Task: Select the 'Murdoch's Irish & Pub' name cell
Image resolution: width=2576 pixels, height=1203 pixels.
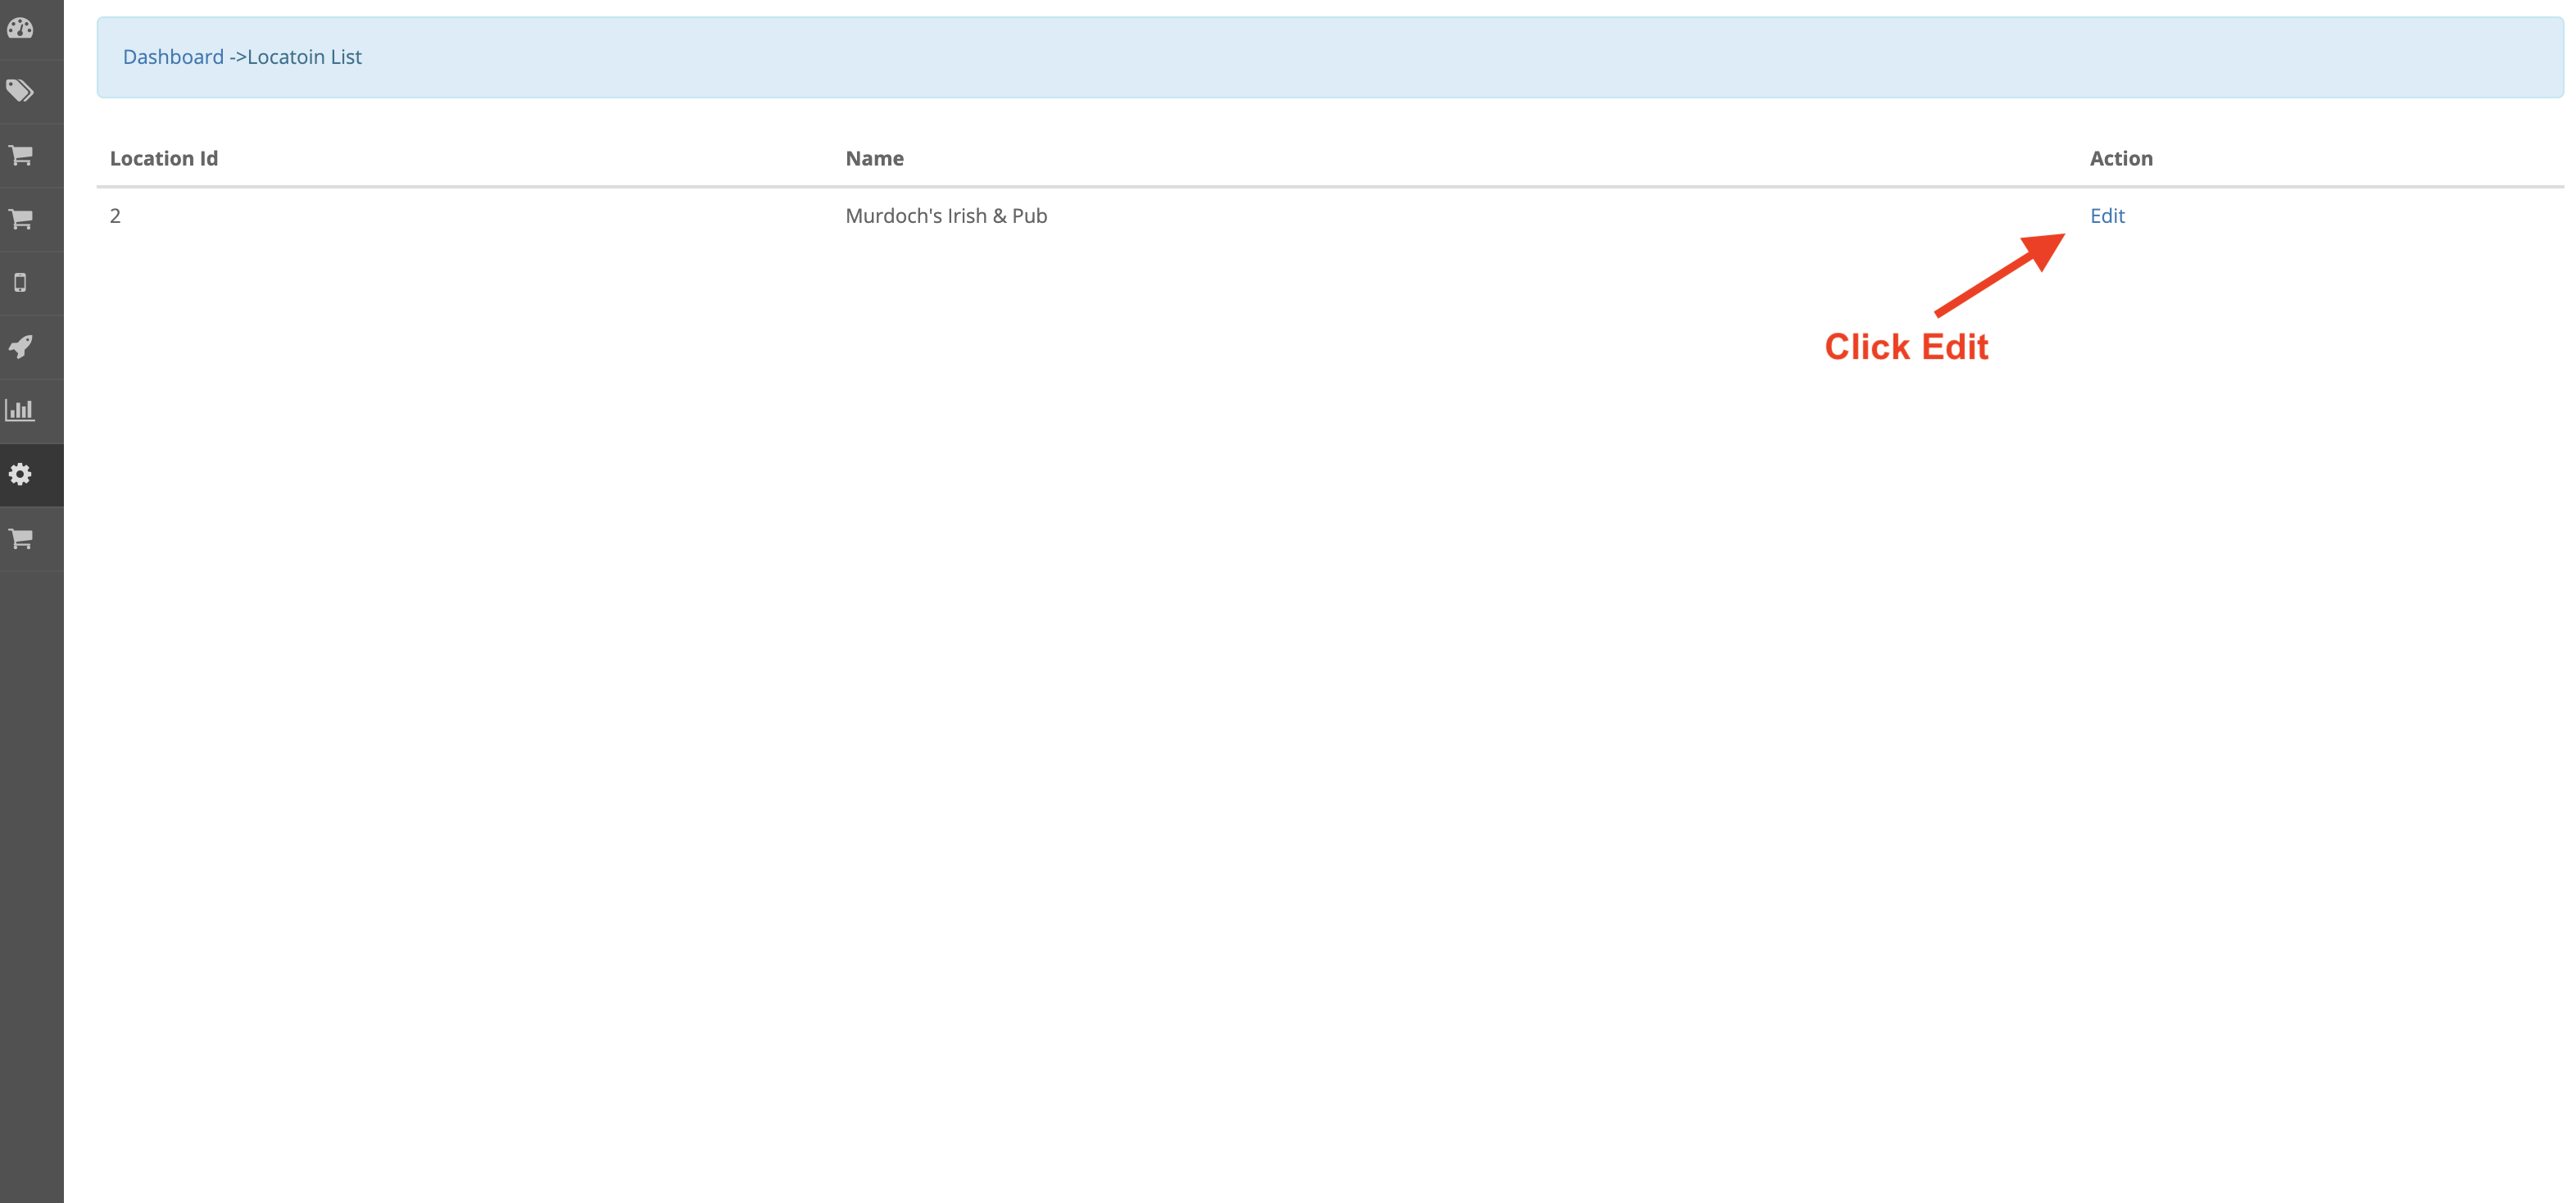Action: click(946, 216)
